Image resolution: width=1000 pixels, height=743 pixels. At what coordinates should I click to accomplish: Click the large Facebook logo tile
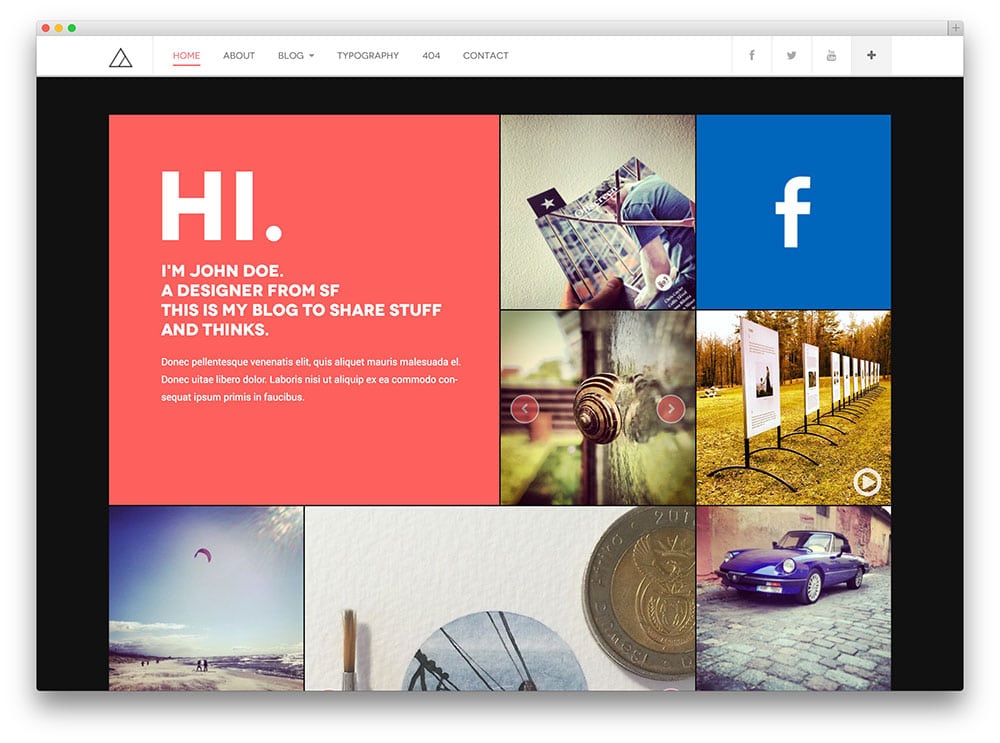[x=793, y=212]
